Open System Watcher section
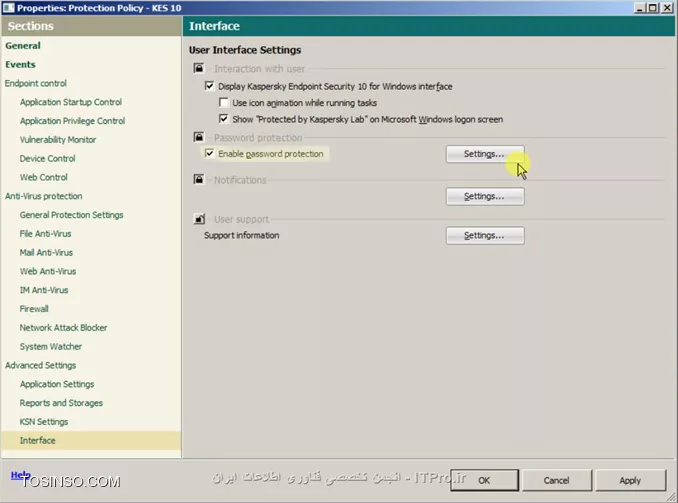Screen dimensions: 678x503 51,346
